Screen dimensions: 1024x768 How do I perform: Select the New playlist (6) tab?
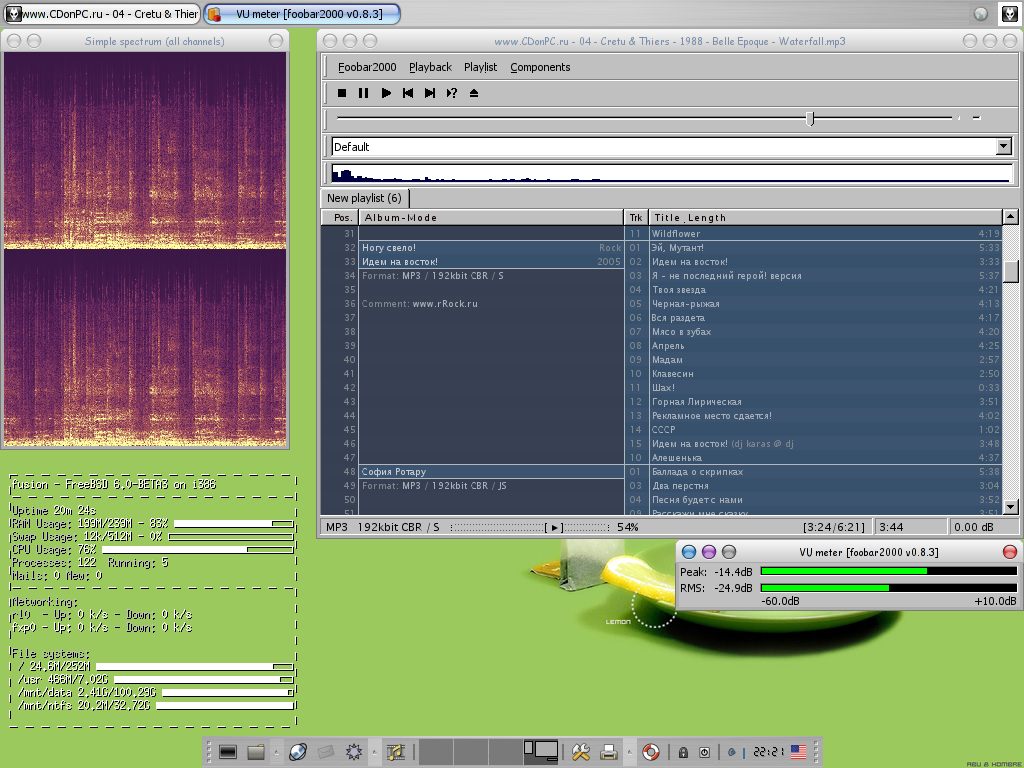pyautogui.click(x=364, y=198)
